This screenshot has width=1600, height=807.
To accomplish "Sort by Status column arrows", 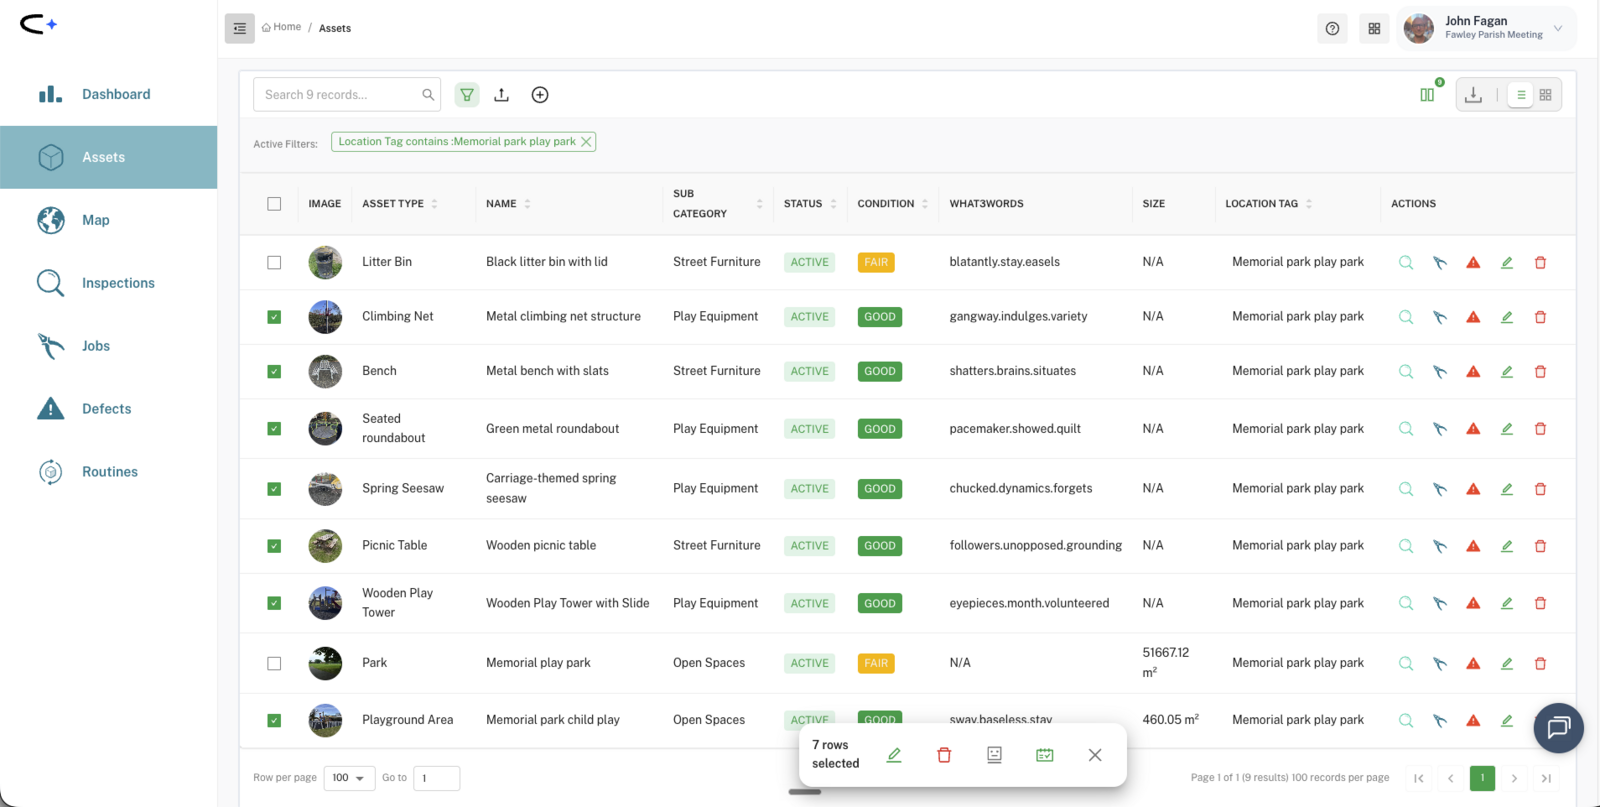I will [833, 204].
